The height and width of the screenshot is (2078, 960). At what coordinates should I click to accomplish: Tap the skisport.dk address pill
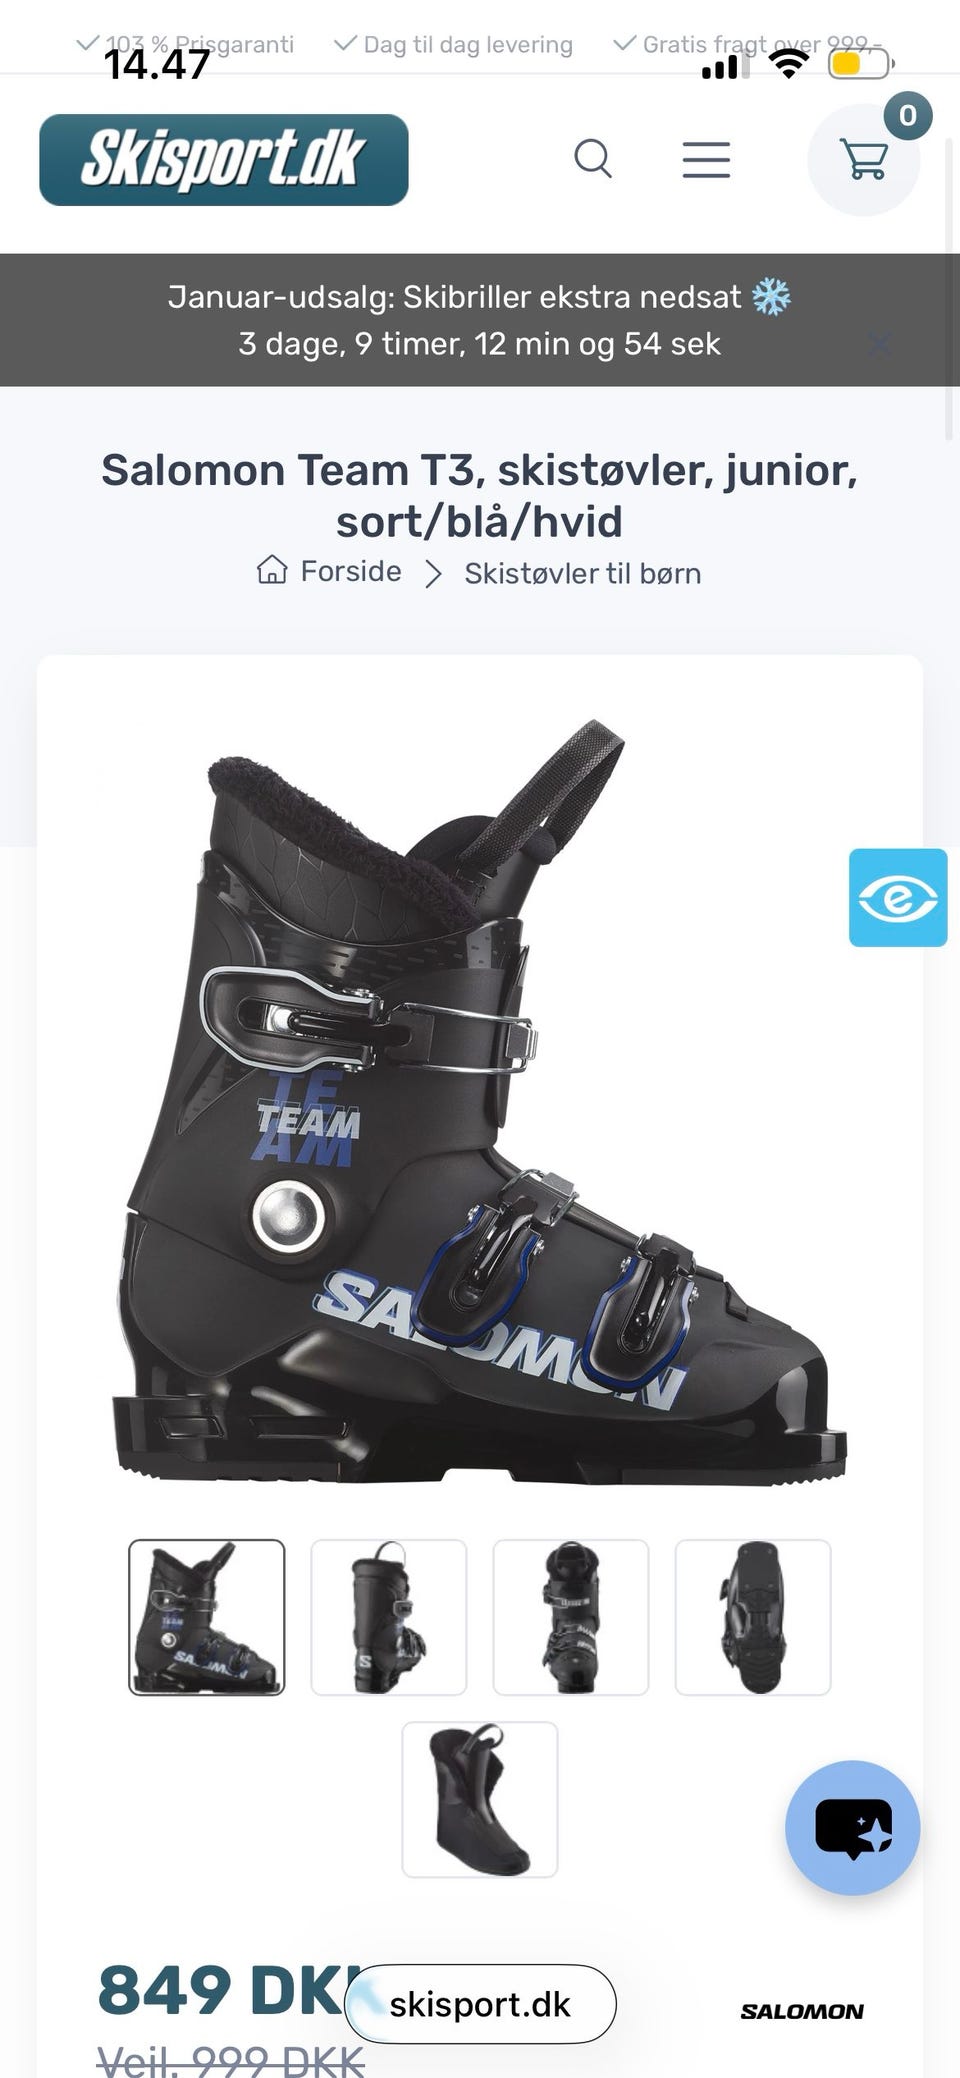point(480,2004)
